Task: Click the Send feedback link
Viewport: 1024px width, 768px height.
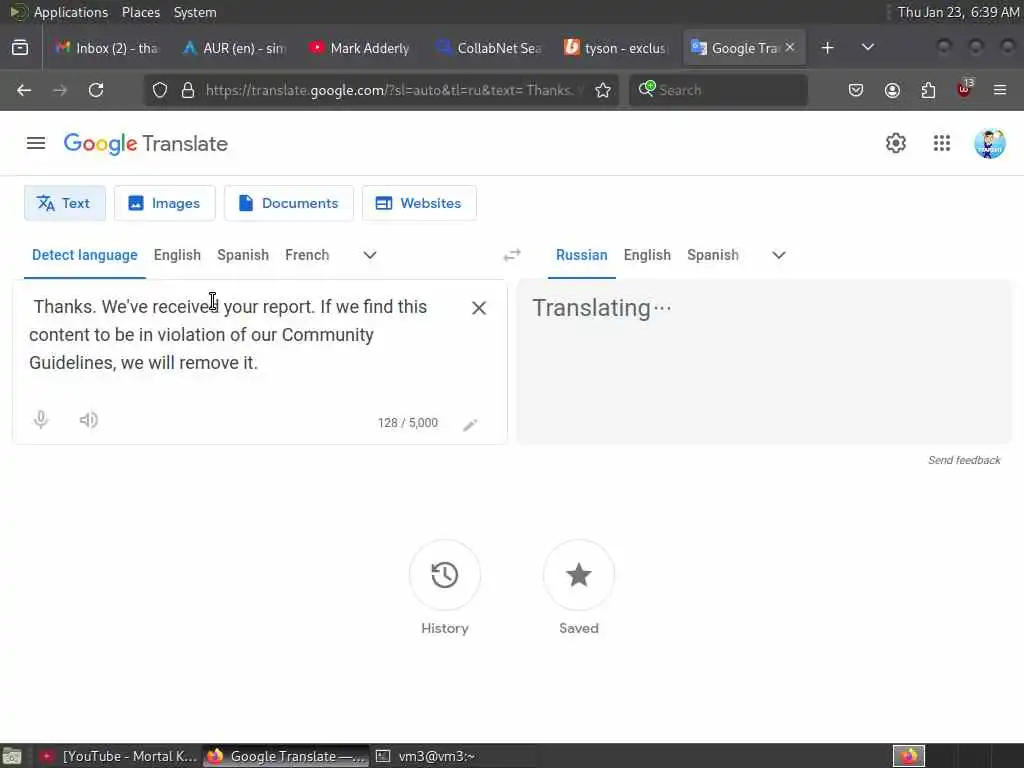Action: 964,460
